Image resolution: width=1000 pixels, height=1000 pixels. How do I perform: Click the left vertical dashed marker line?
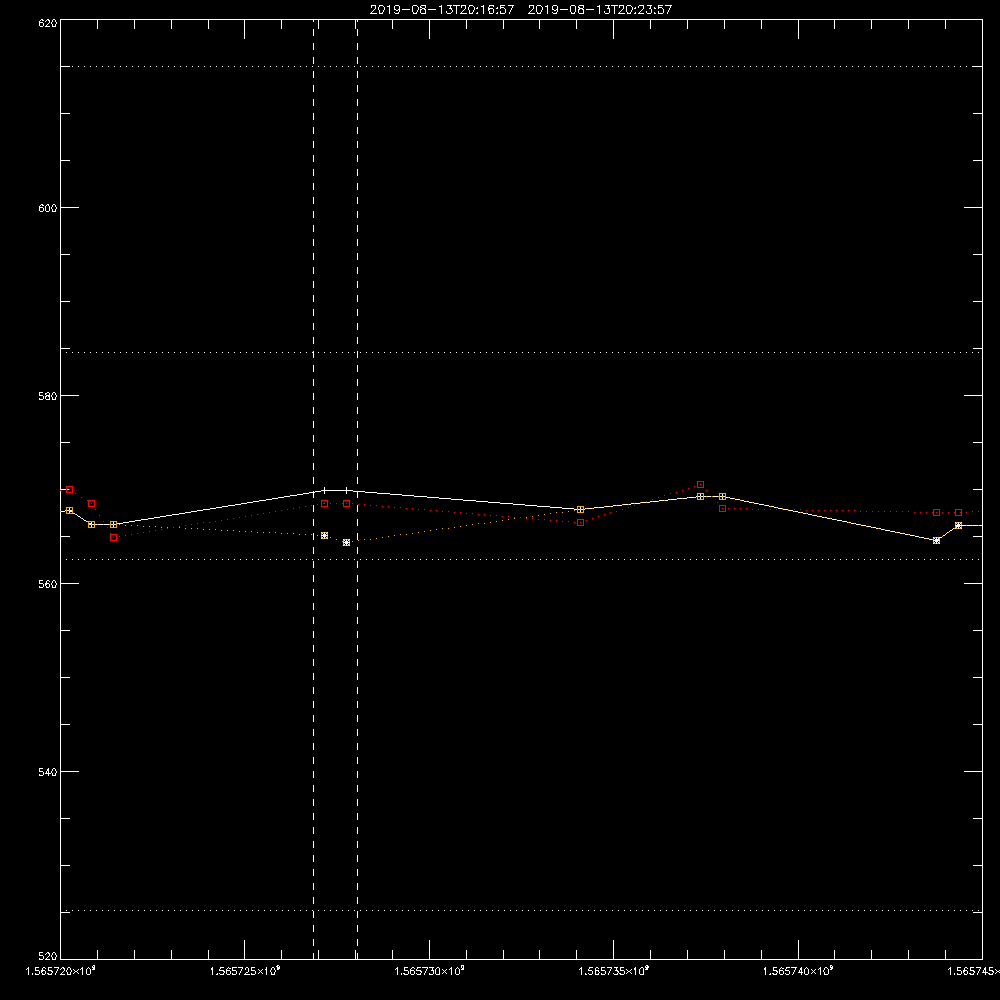[313, 489]
